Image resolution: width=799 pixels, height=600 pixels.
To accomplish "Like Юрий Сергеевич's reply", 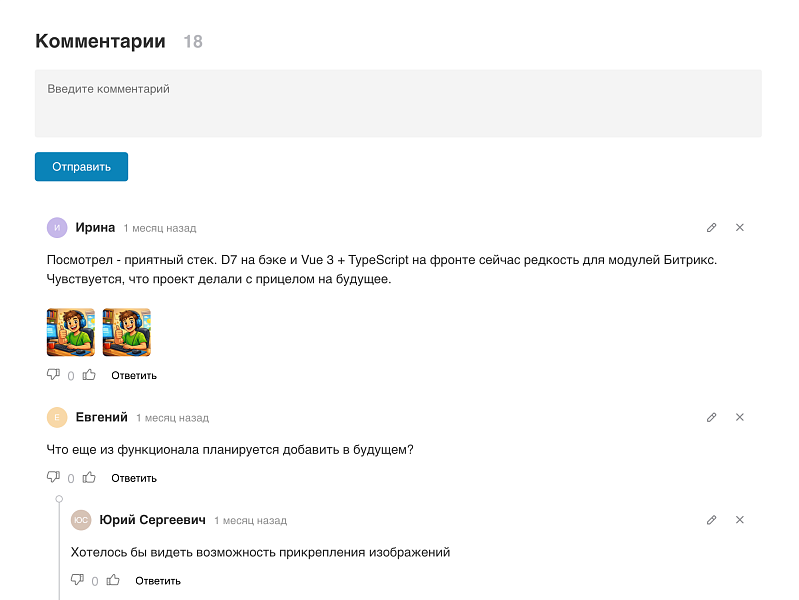I will point(113,580).
